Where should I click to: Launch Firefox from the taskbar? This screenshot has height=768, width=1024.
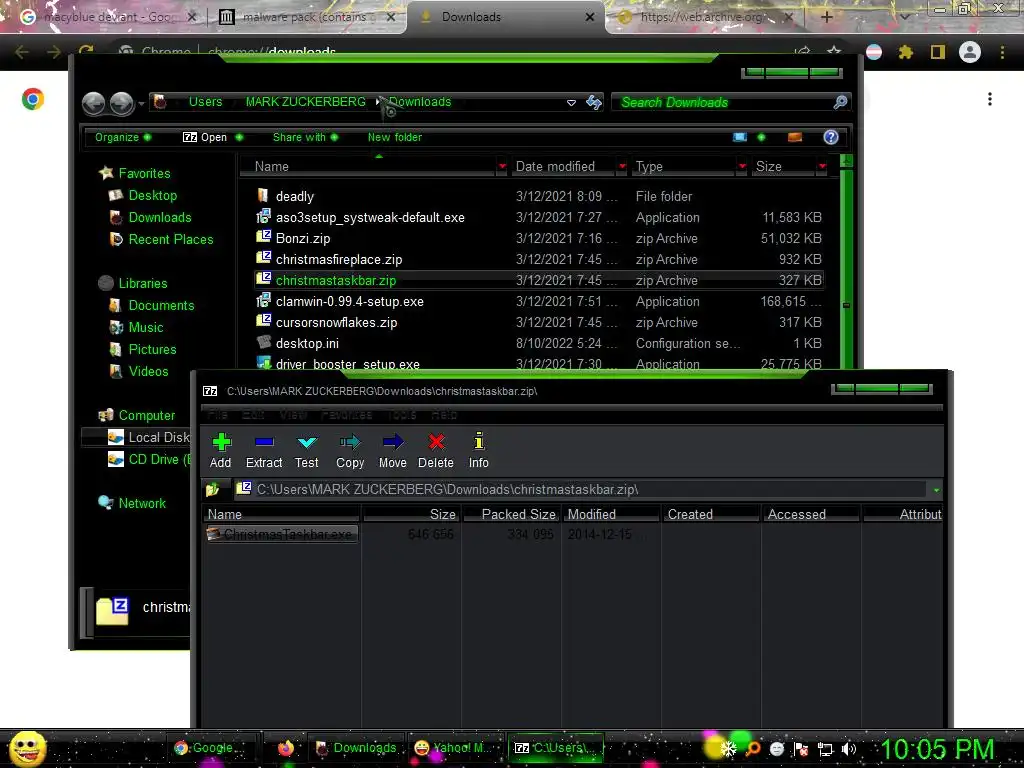(x=285, y=748)
